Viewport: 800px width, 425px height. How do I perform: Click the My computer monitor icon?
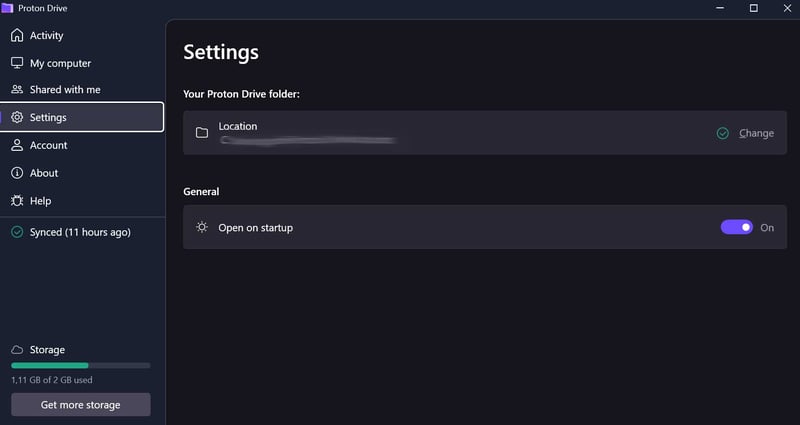pos(17,63)
